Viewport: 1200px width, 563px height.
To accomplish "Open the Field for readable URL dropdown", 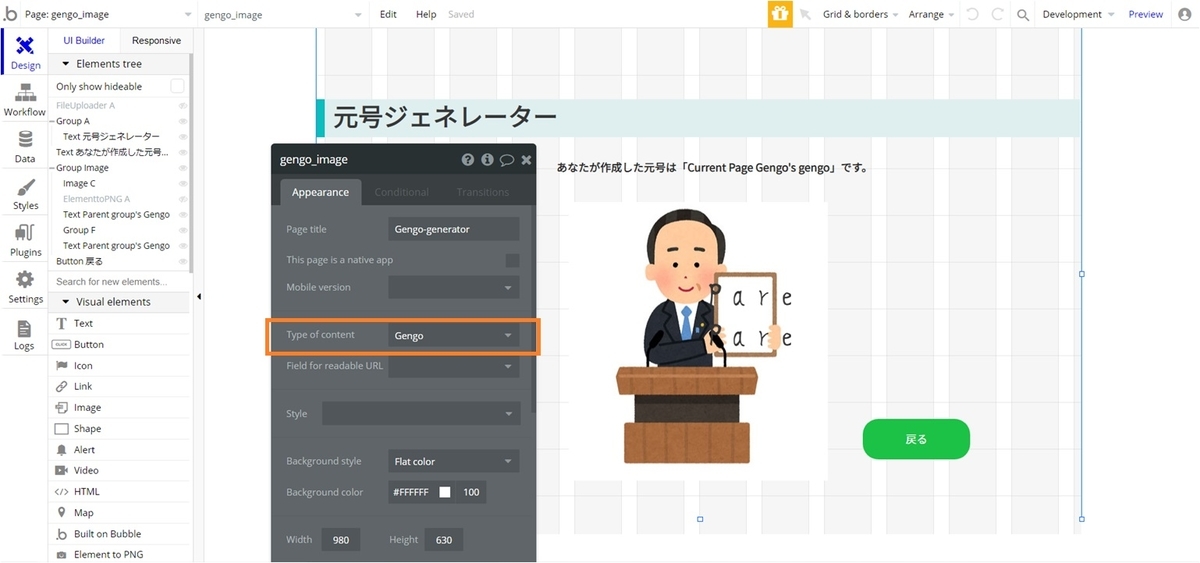I will [454, 366].
